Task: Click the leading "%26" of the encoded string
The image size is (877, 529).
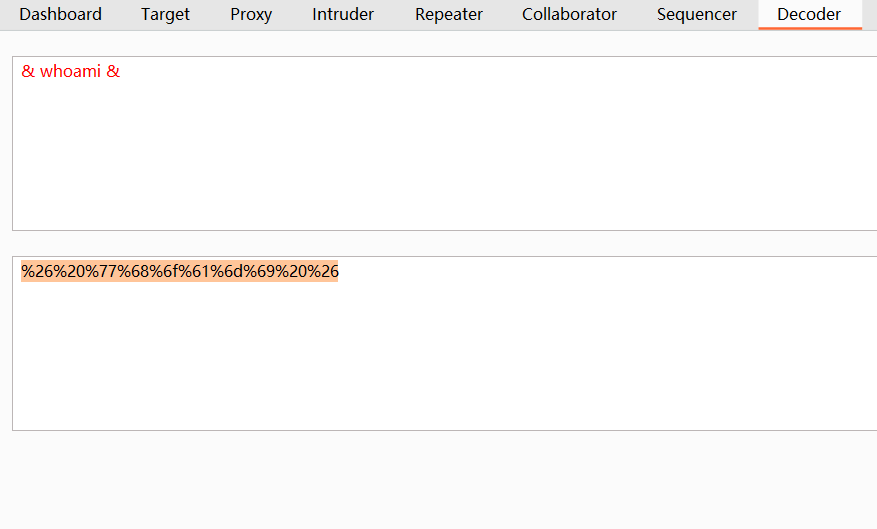Action: tap(37, 272)
